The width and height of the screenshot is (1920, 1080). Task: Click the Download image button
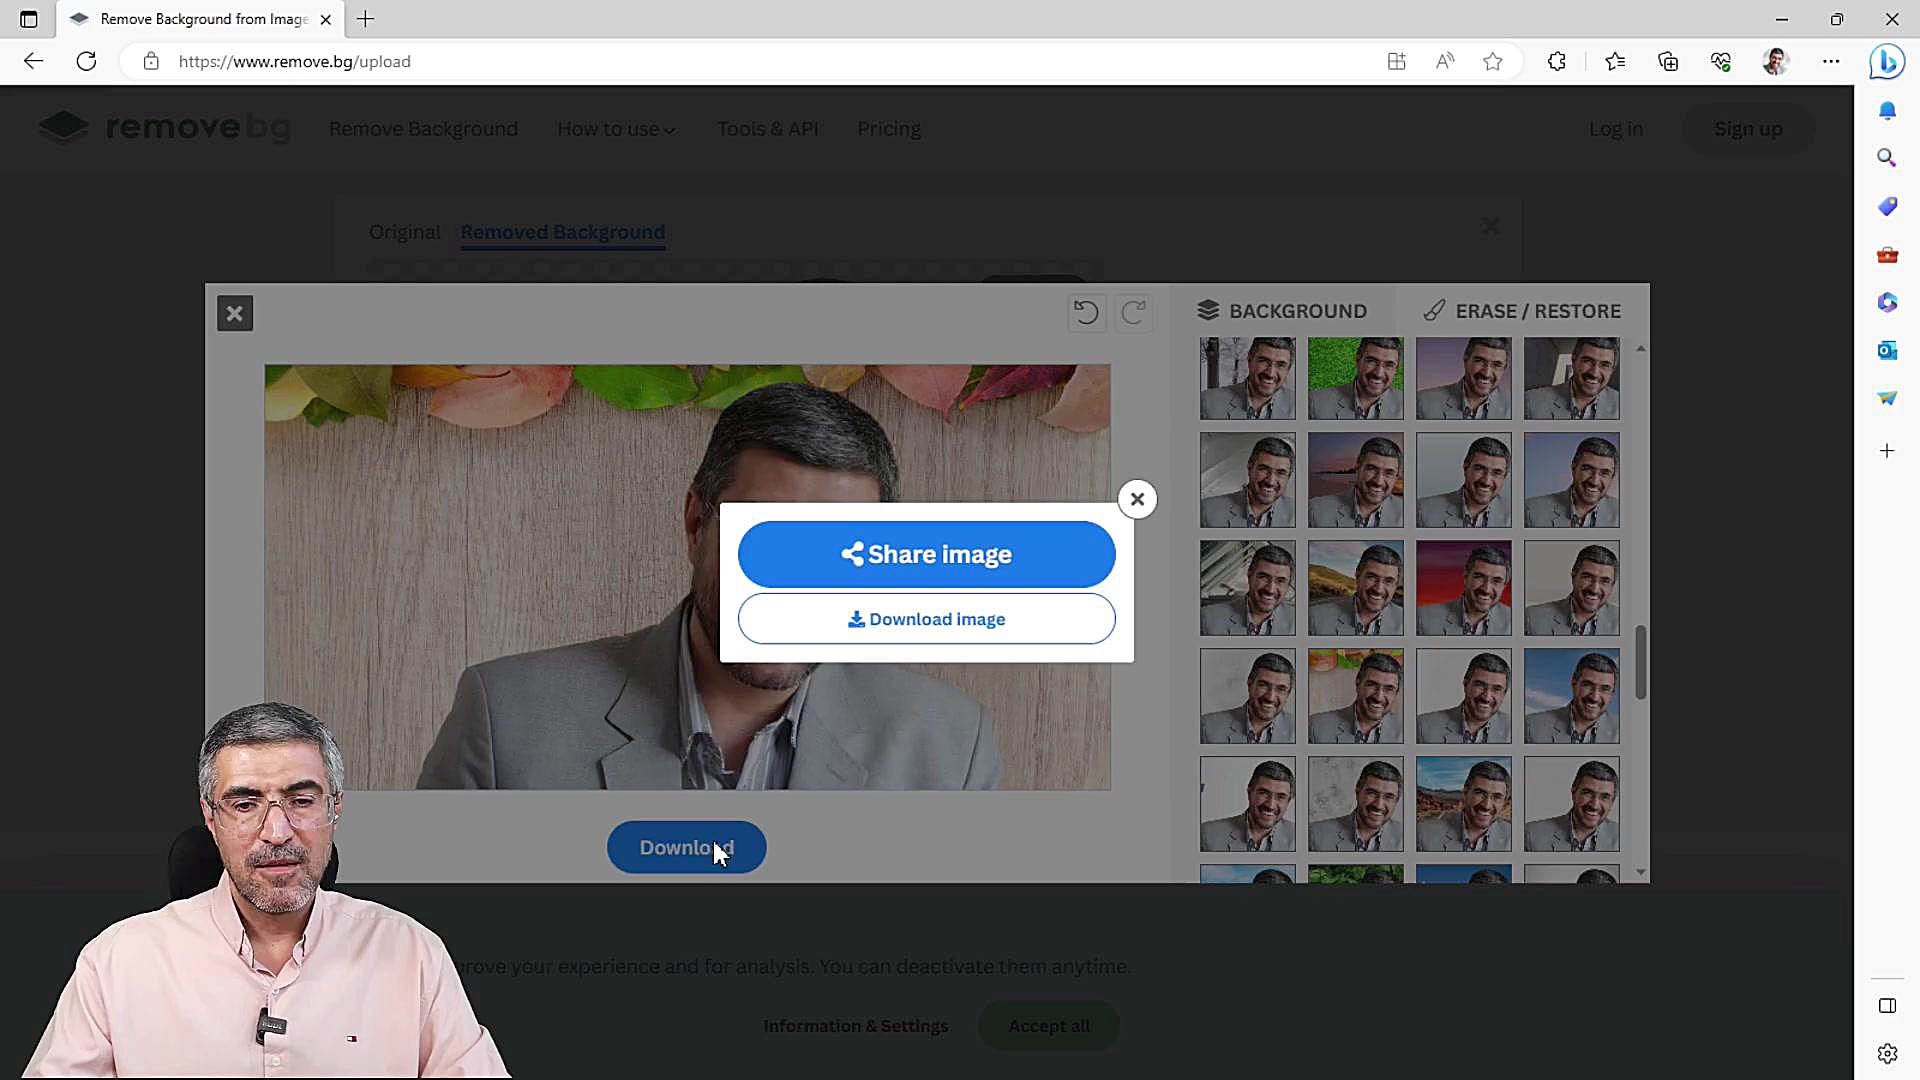point(926,619)
